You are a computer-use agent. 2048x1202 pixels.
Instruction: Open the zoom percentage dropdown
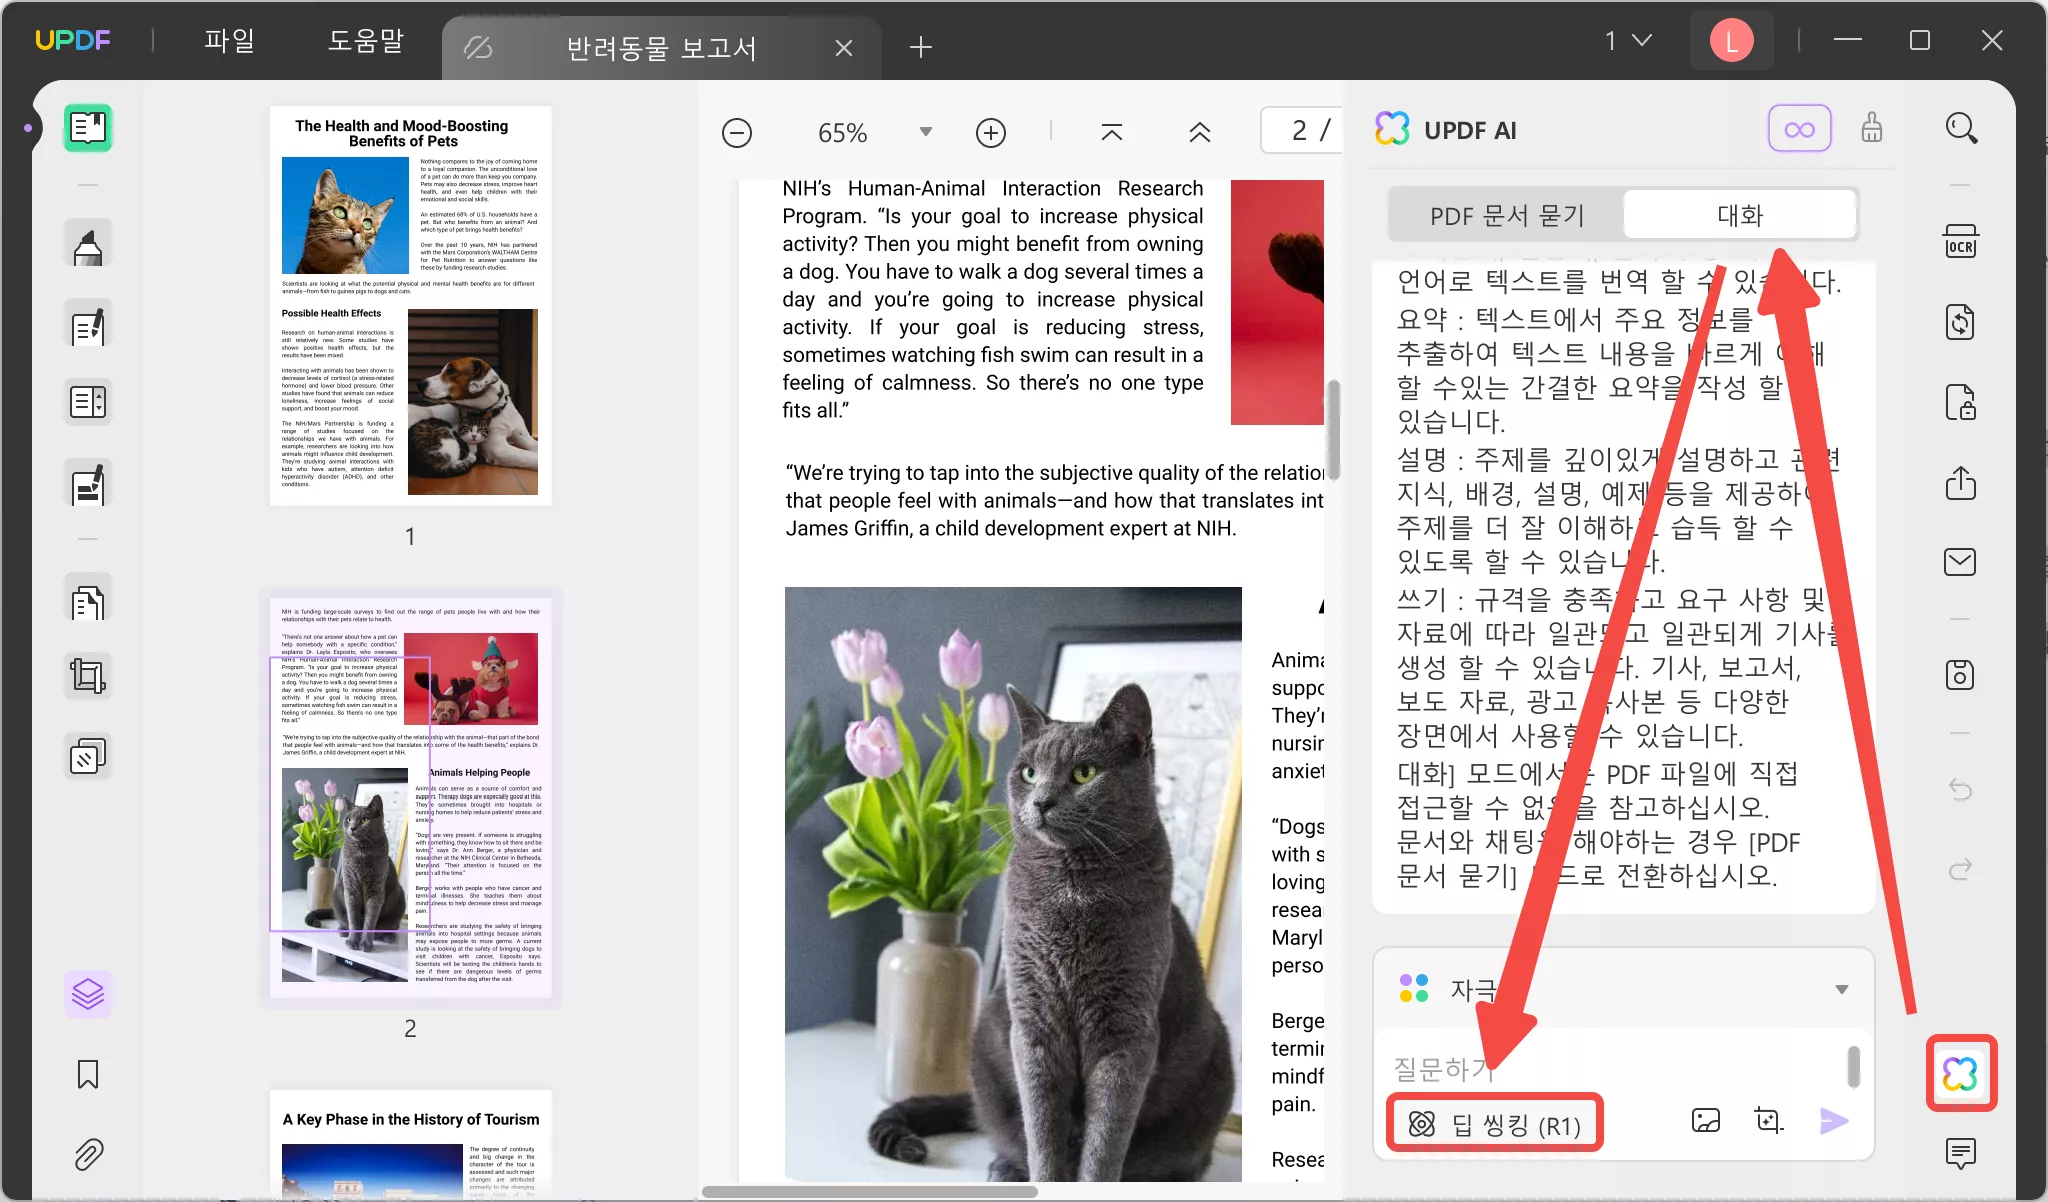coord(925,131)
